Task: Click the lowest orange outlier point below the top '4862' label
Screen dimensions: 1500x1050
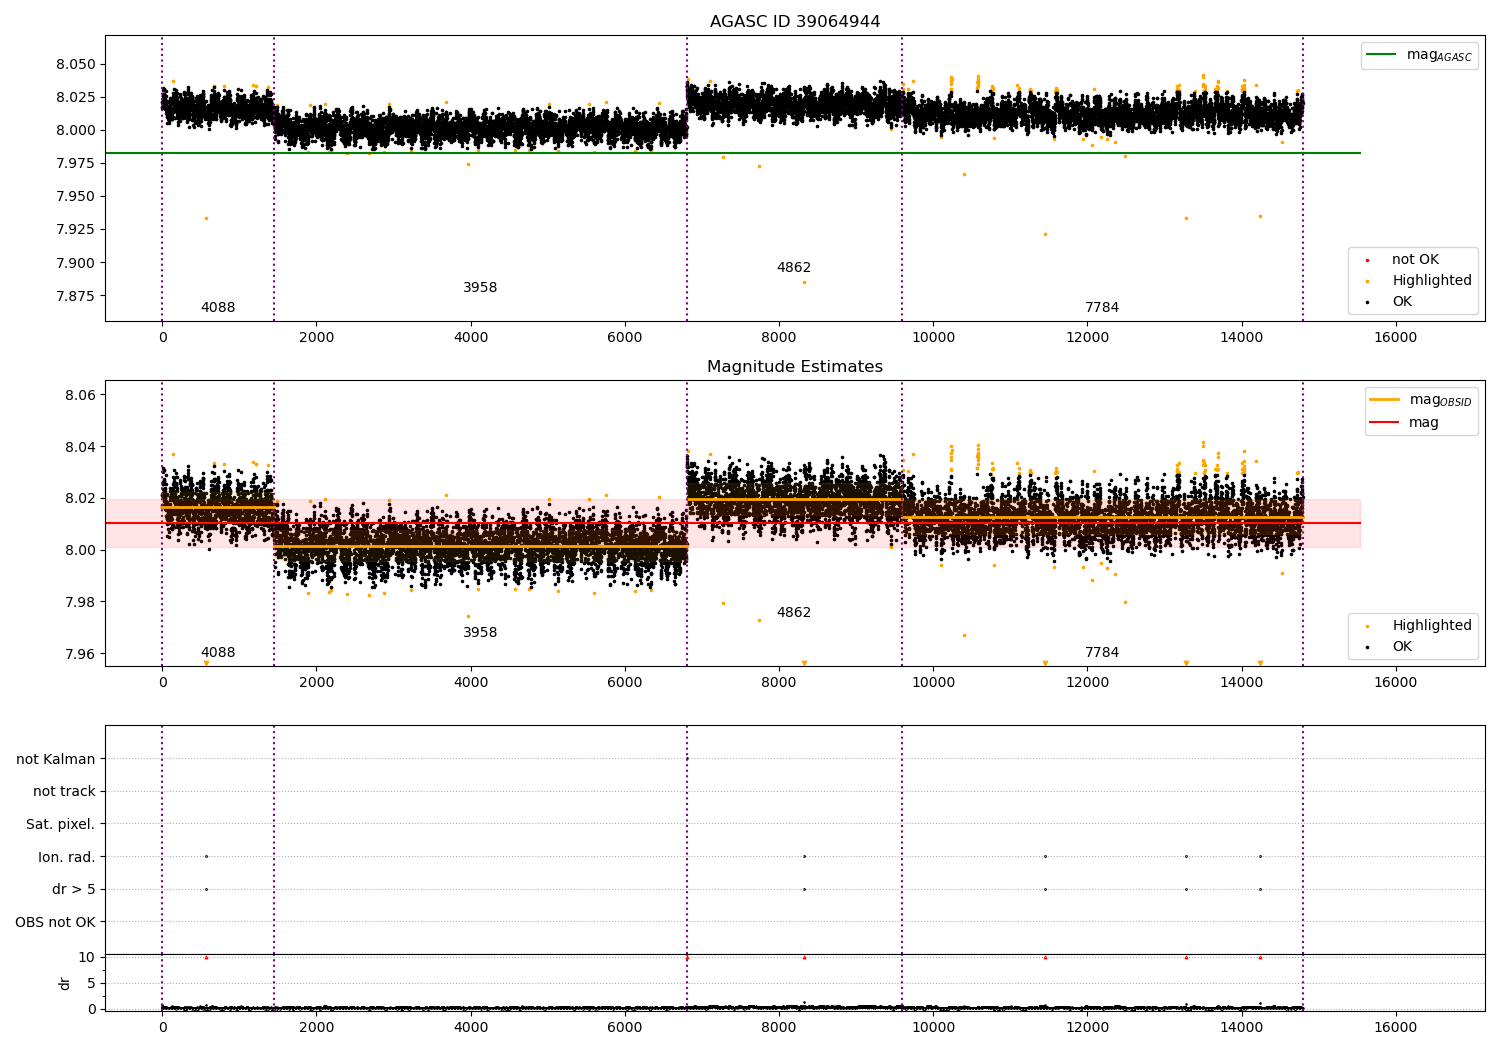Action: 804,282
